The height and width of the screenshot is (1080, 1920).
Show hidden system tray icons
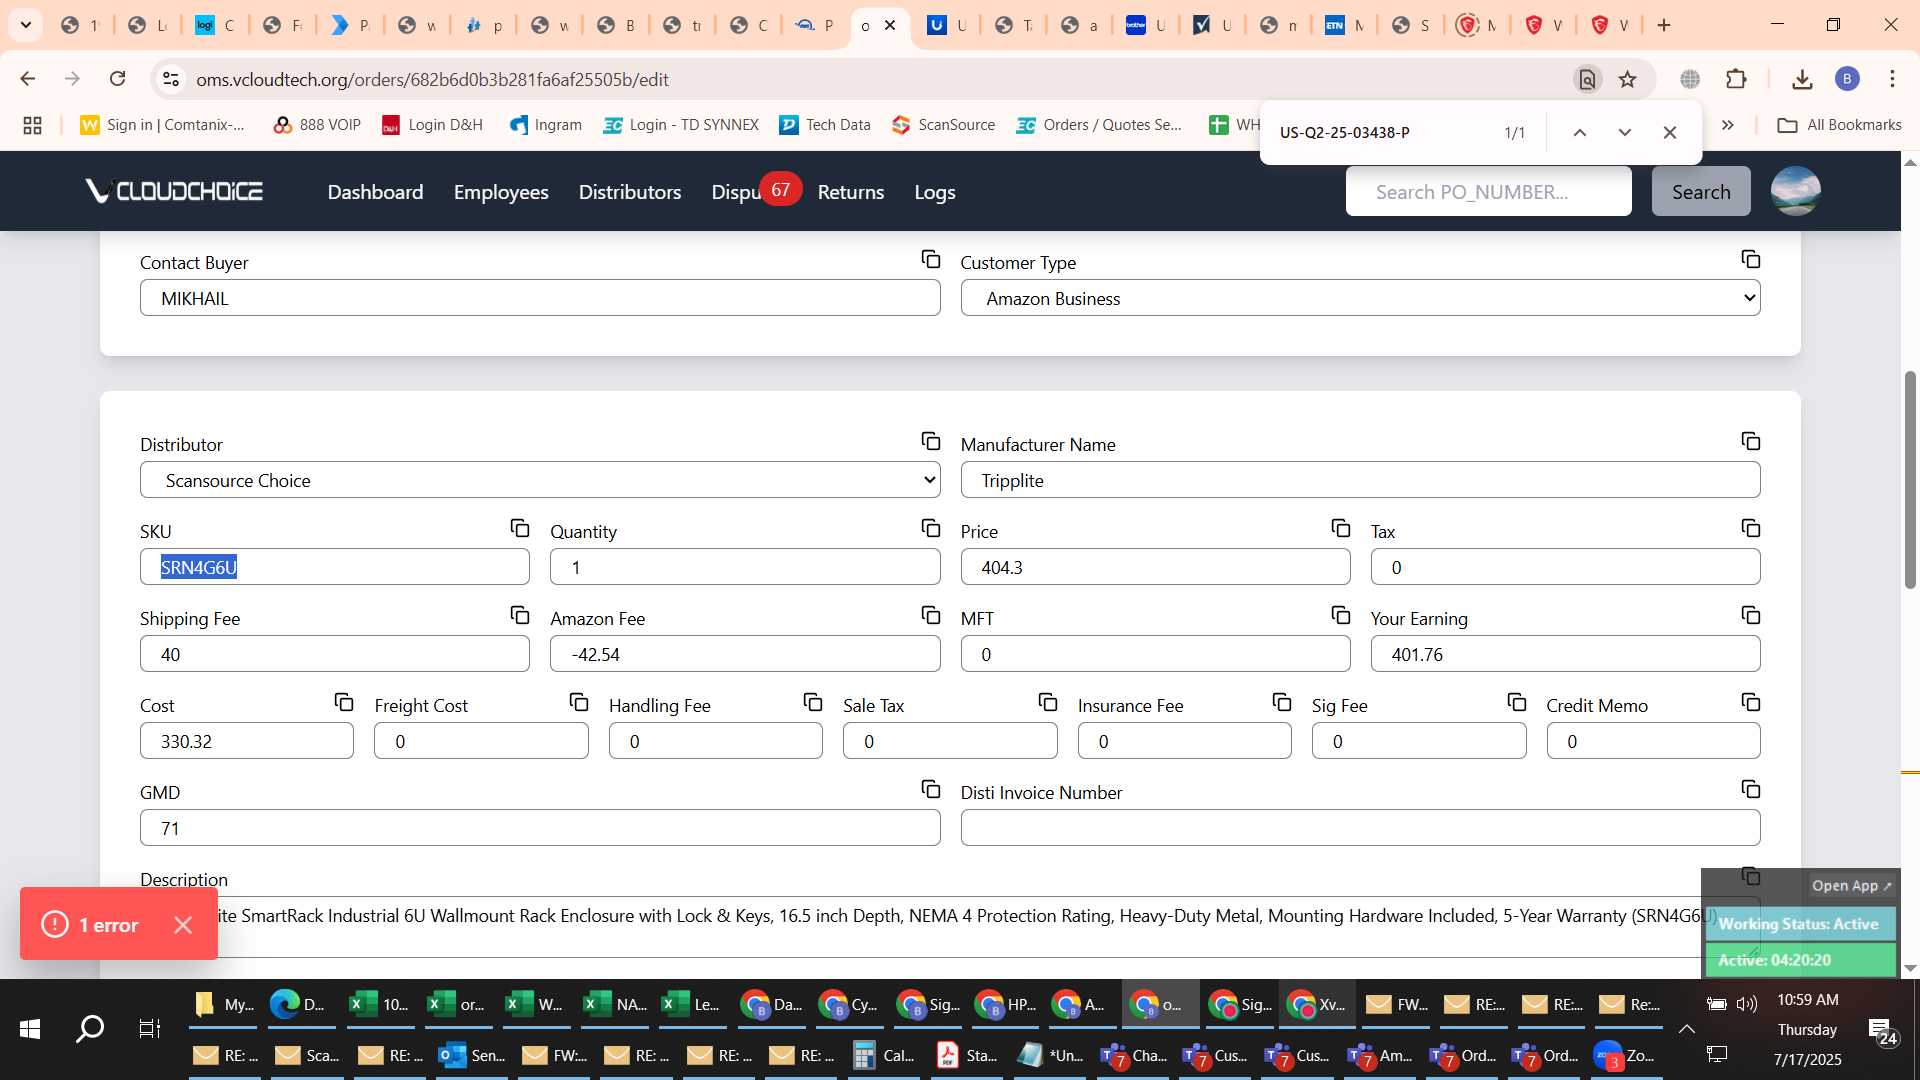pyautogui.click(x=1686, y=1029)
